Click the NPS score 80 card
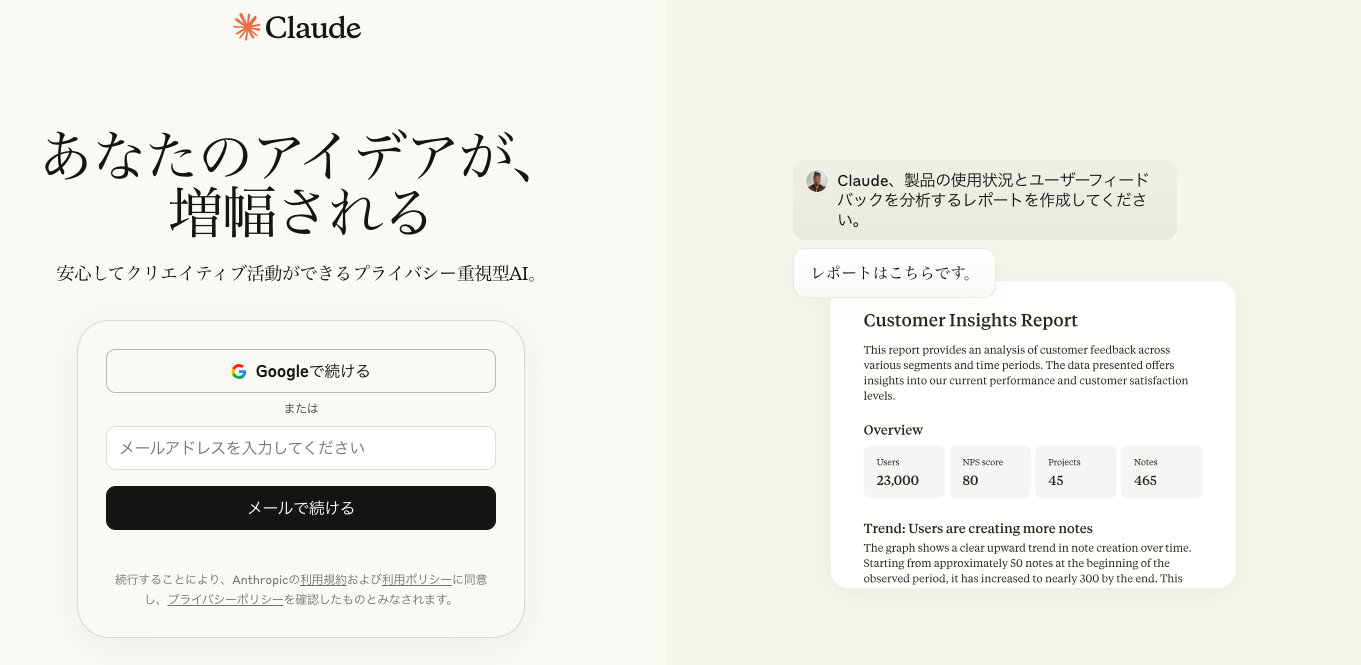The height and width of the screenshot is (665, 1361). coord(990,472)
